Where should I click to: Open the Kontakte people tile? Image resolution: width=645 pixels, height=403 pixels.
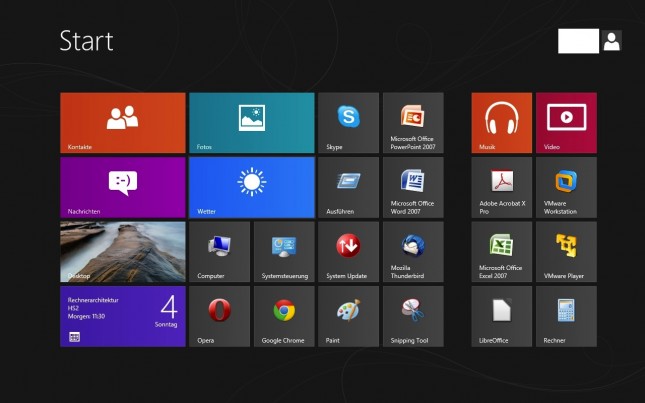coord(123,123)
